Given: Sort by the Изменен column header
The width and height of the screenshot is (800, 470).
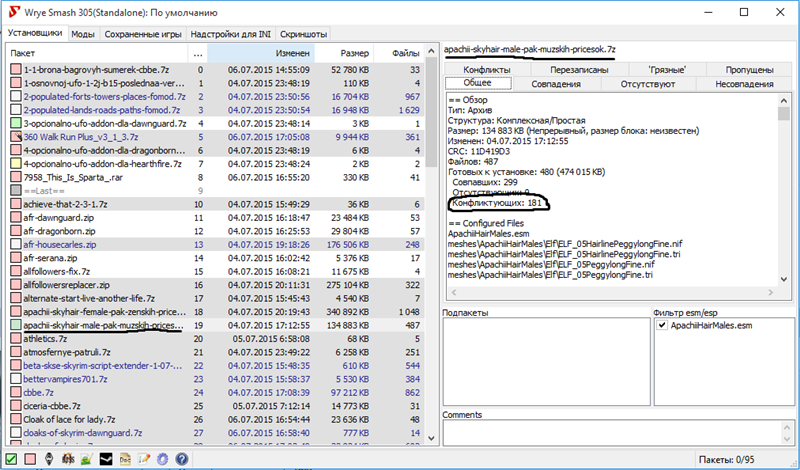Looking at the screenshot, I should [x=261, y=53].
